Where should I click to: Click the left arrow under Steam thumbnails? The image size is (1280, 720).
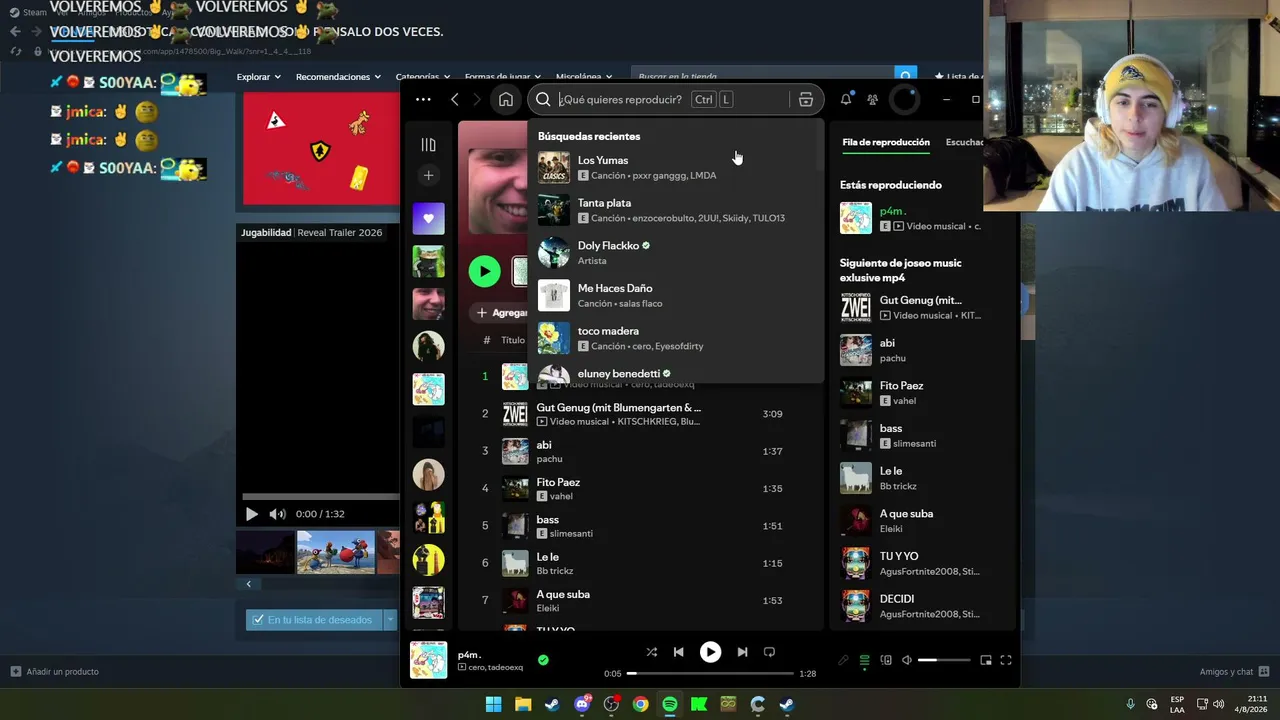[248, 584]
